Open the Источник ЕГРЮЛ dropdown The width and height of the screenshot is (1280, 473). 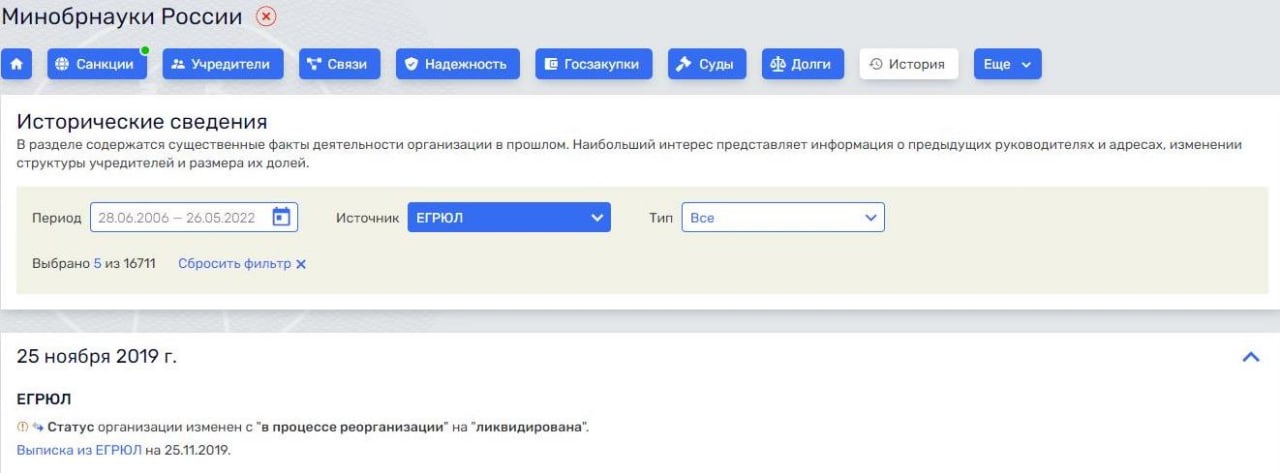click(509, 217)
